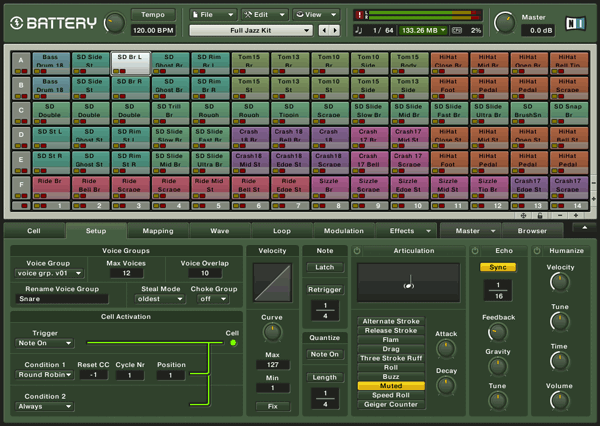Click the red square on Ride Br cell

[x=44, y=196]
